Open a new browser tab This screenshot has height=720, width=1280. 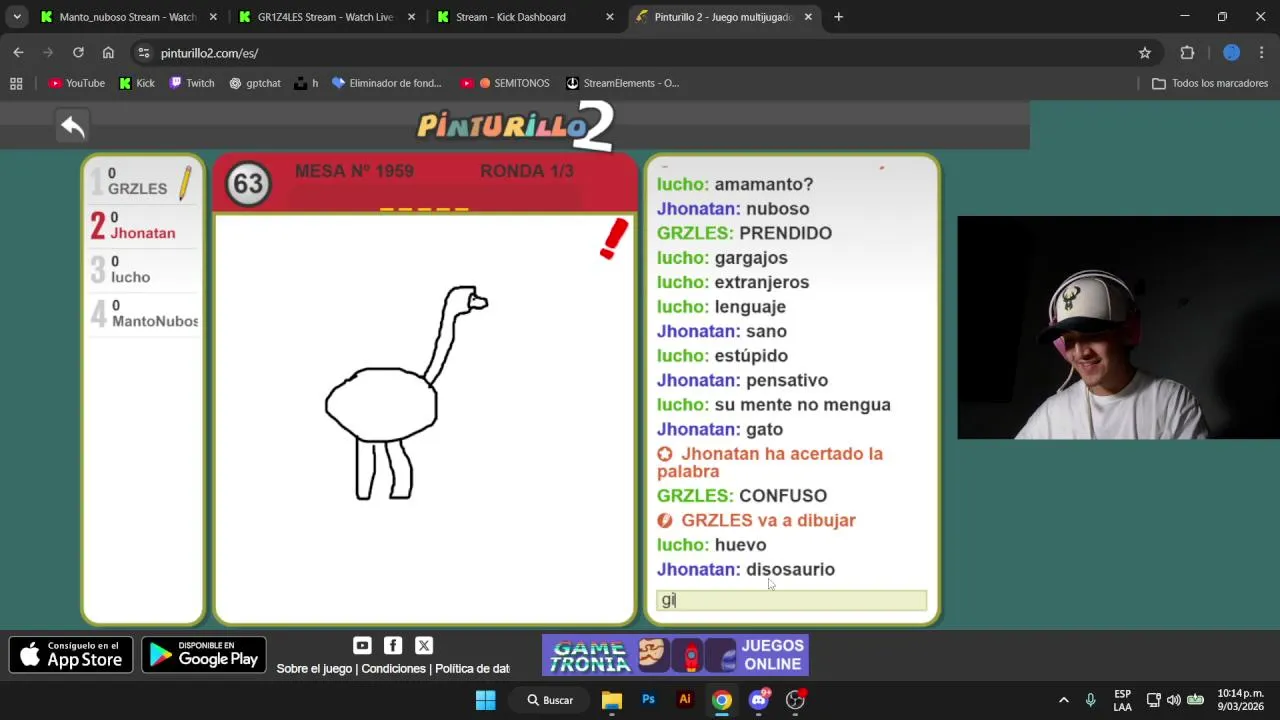click(838, 17)
